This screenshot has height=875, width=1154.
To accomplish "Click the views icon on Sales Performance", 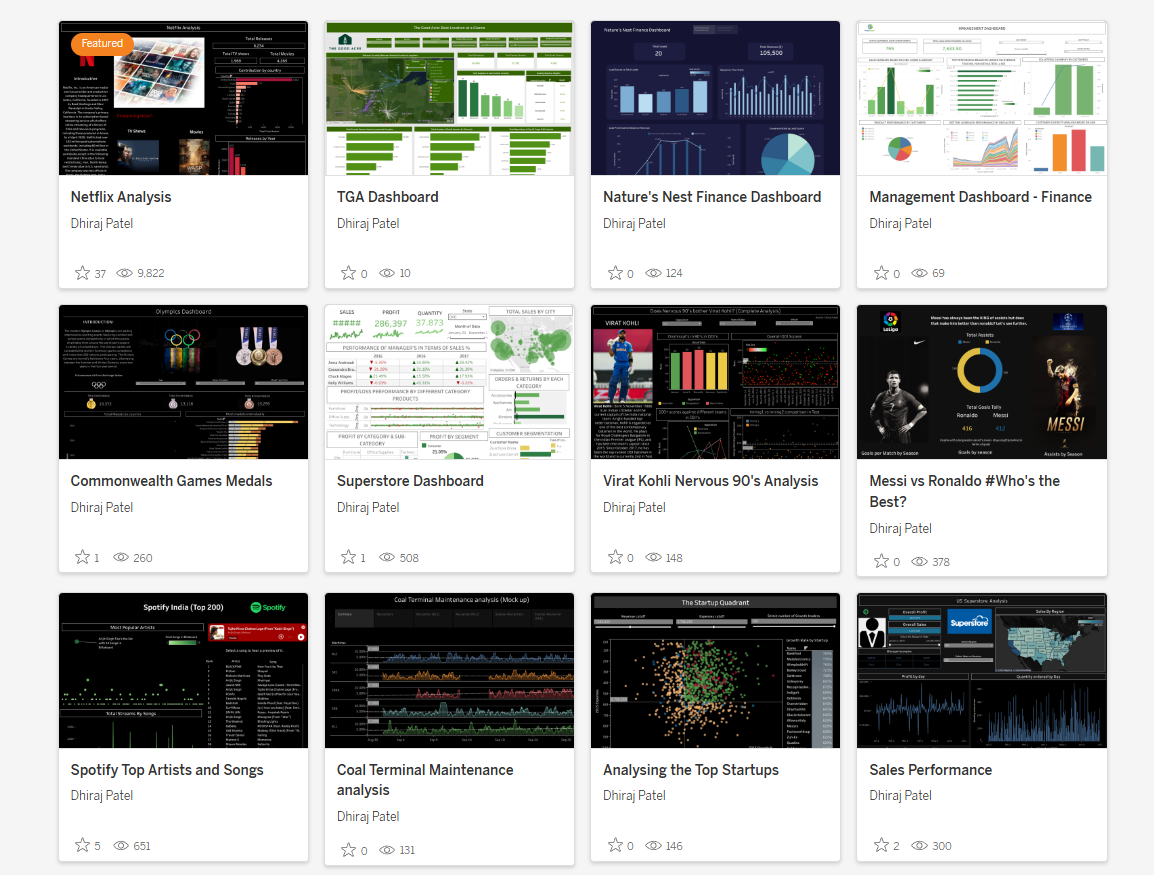I will pos(920,845).
